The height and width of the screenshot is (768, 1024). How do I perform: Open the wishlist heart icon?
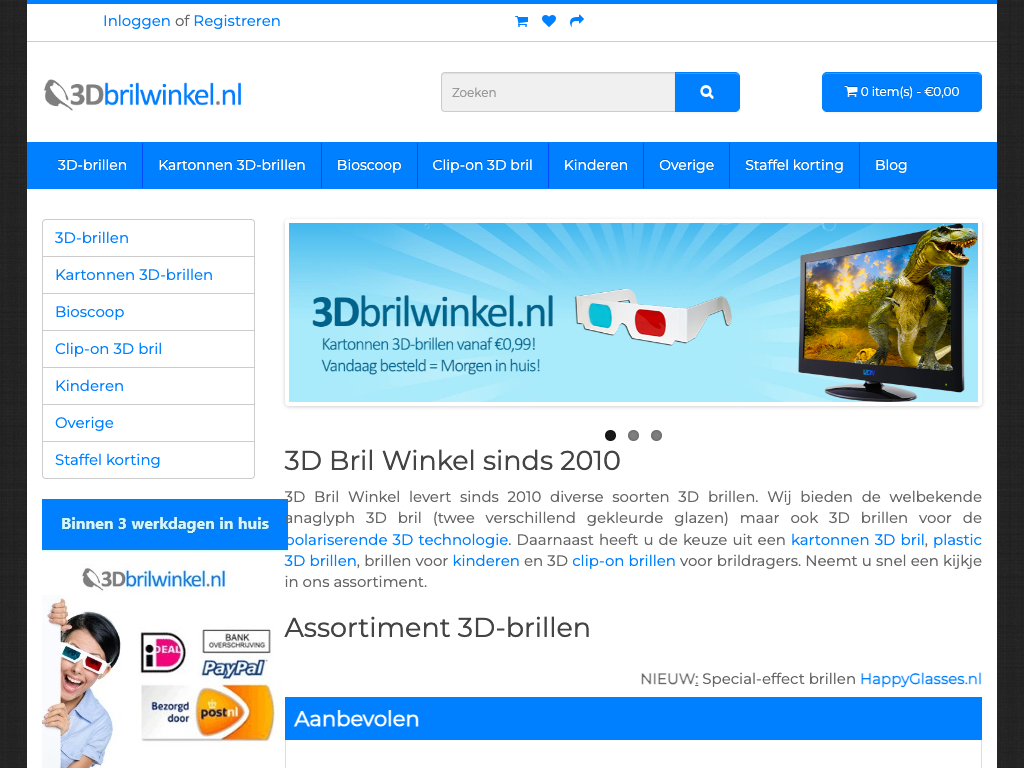coord(549,21)
